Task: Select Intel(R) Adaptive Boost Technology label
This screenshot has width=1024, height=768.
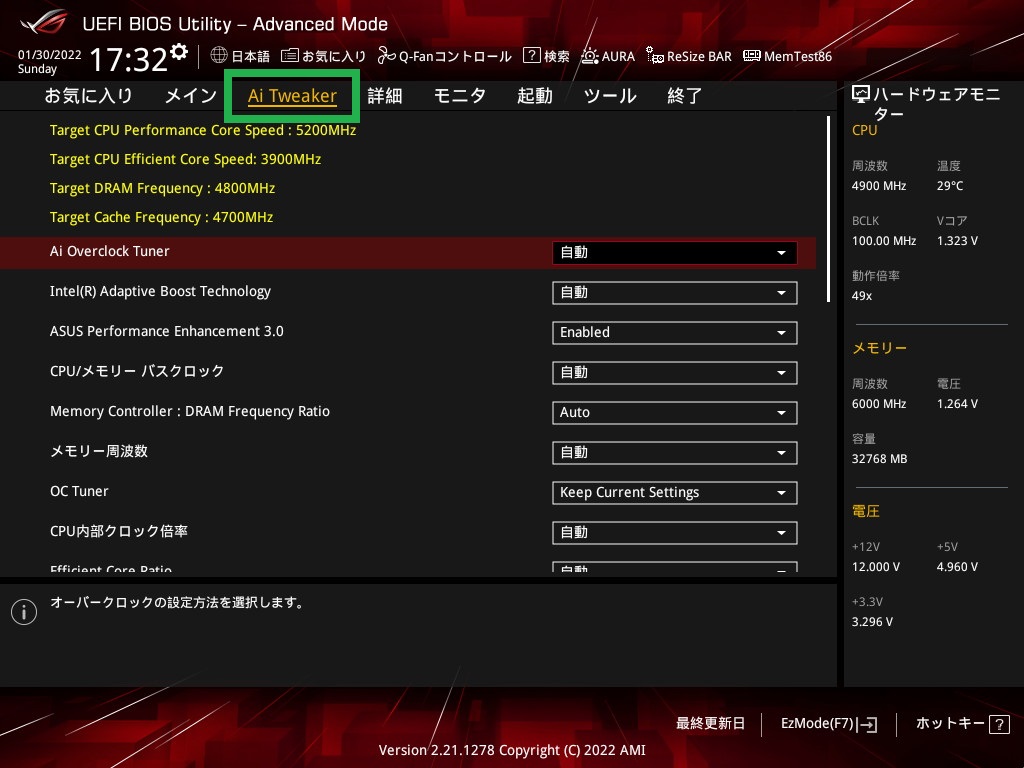Action: pyautogui.click(x=160, y=291)
